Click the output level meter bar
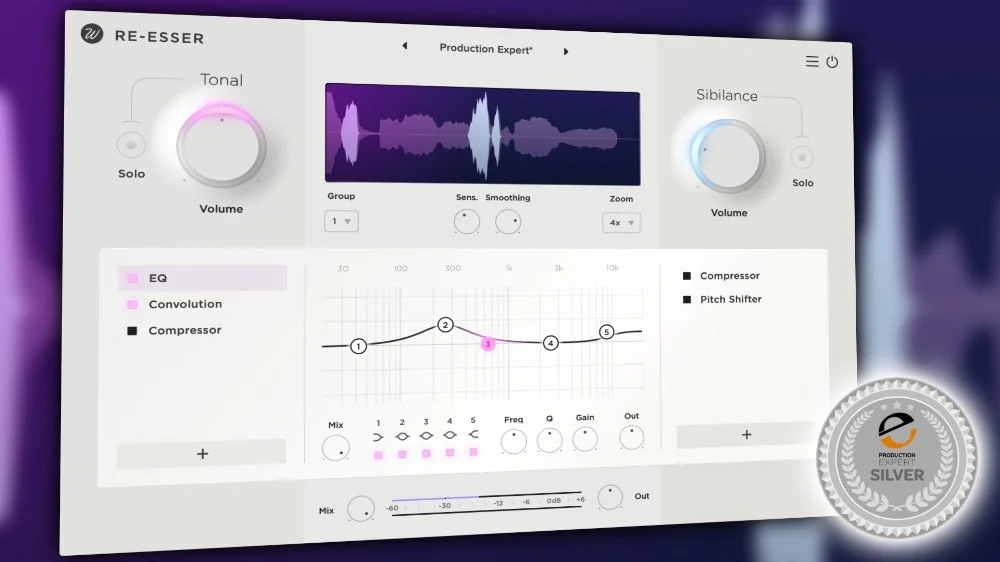Screen dimensions: 1000x562 (x=486, y=503)
